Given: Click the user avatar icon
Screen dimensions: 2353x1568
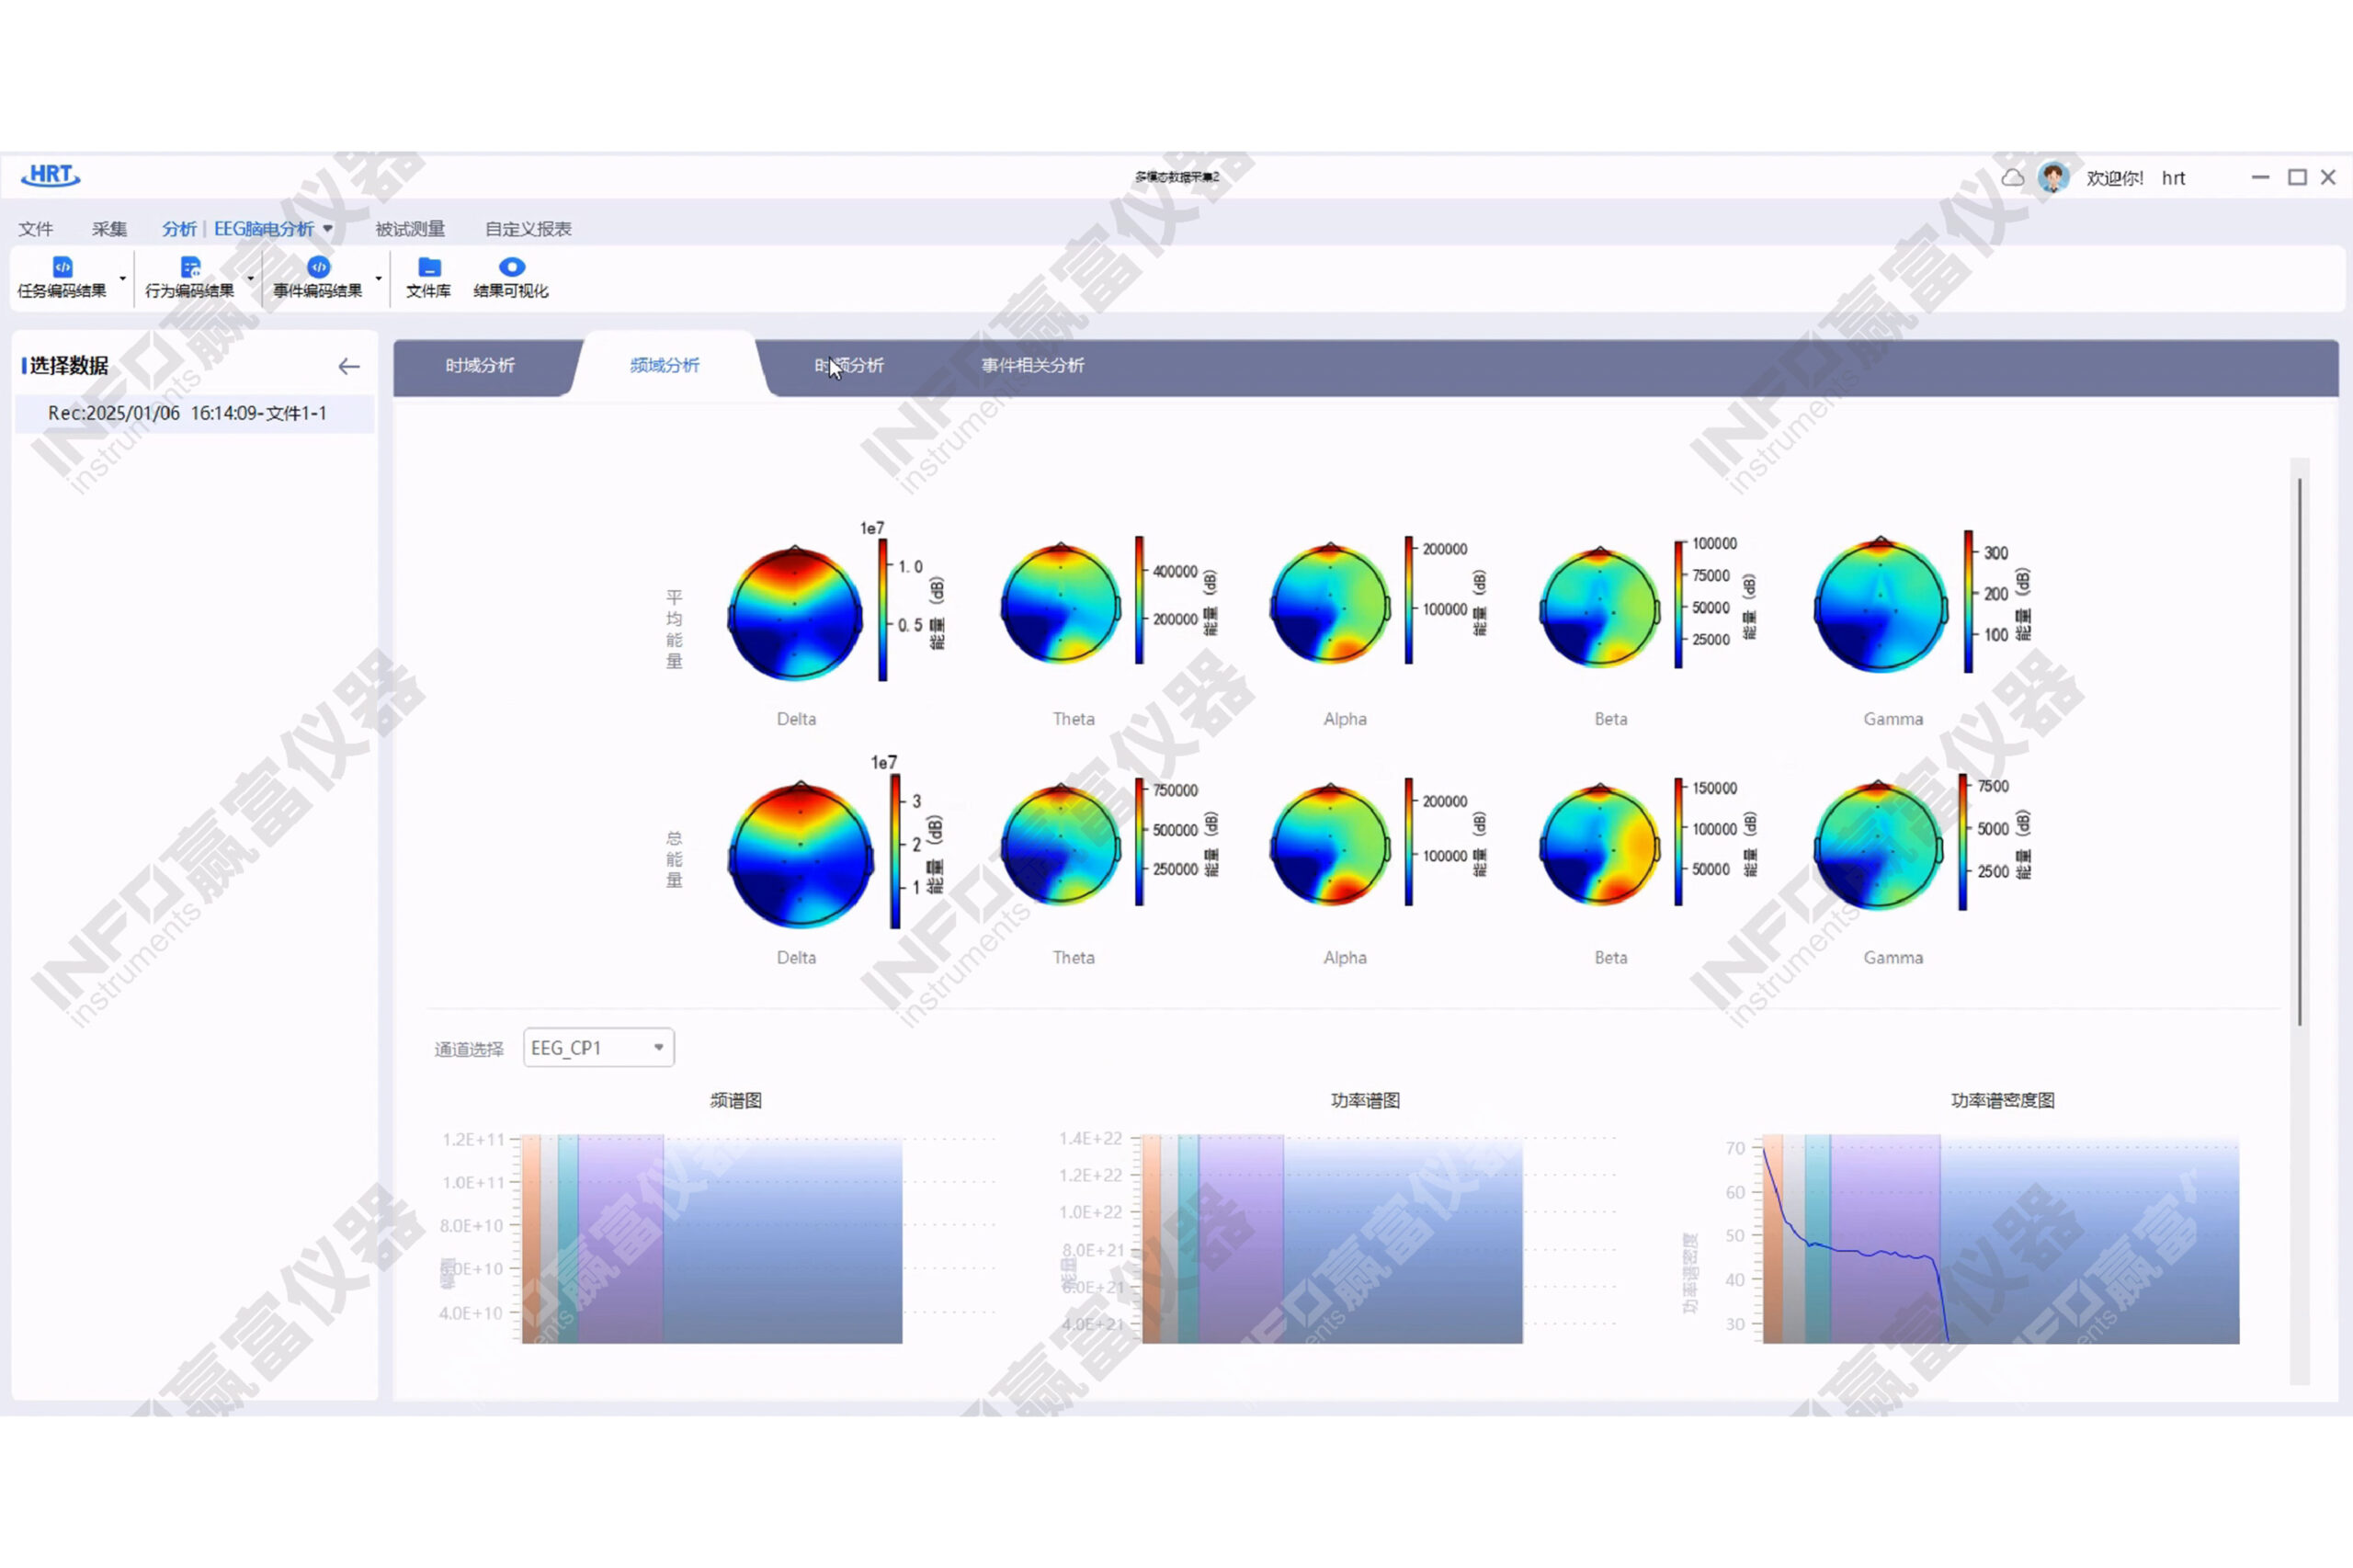Looking at the screenshot, I should coord(2053,178).
